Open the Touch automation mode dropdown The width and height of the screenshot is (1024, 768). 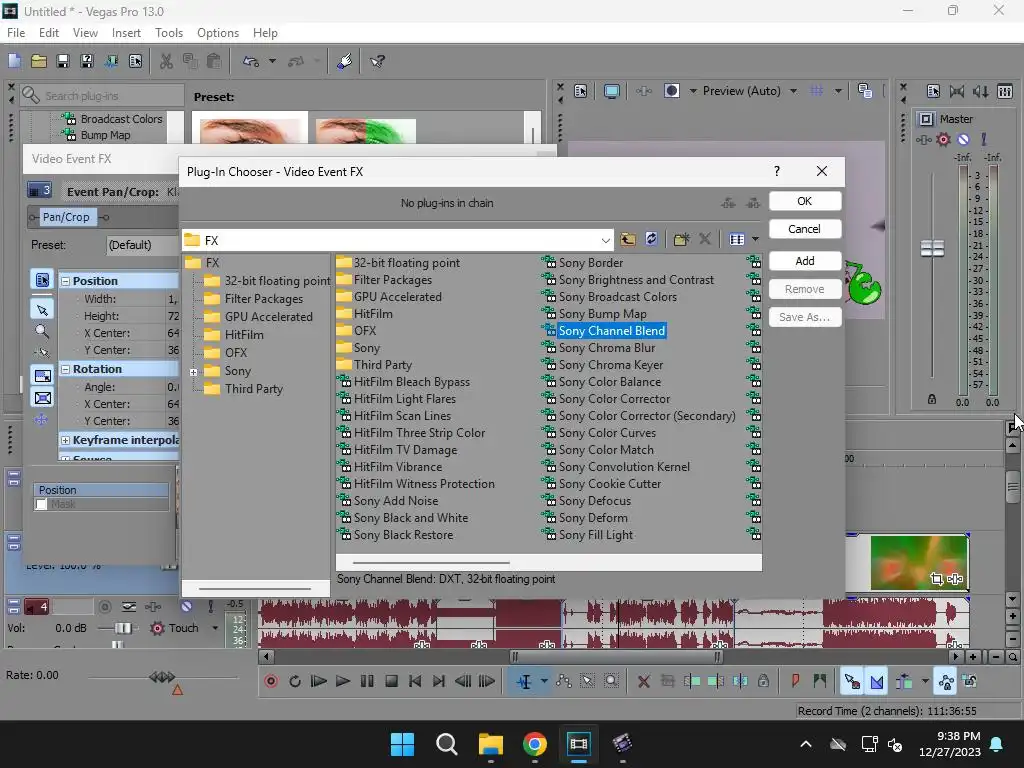(215, 628)
